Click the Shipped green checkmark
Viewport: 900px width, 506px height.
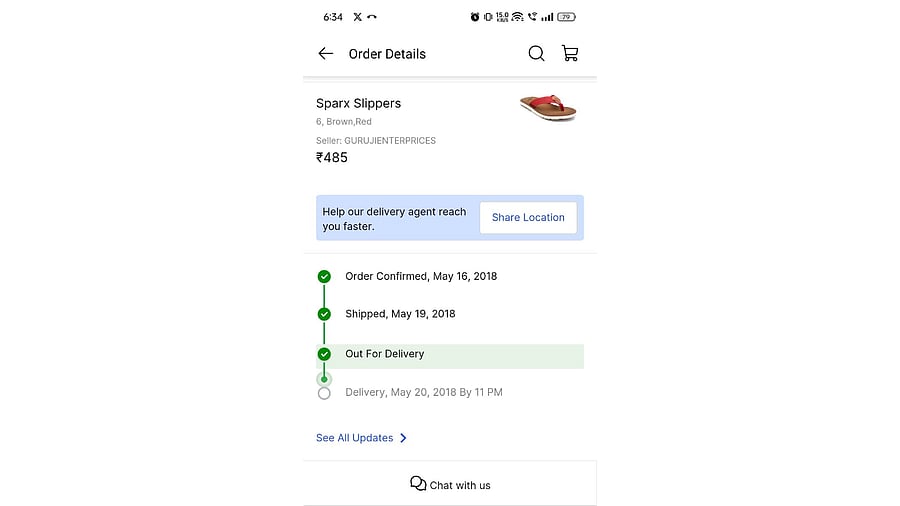click(324, 314)
